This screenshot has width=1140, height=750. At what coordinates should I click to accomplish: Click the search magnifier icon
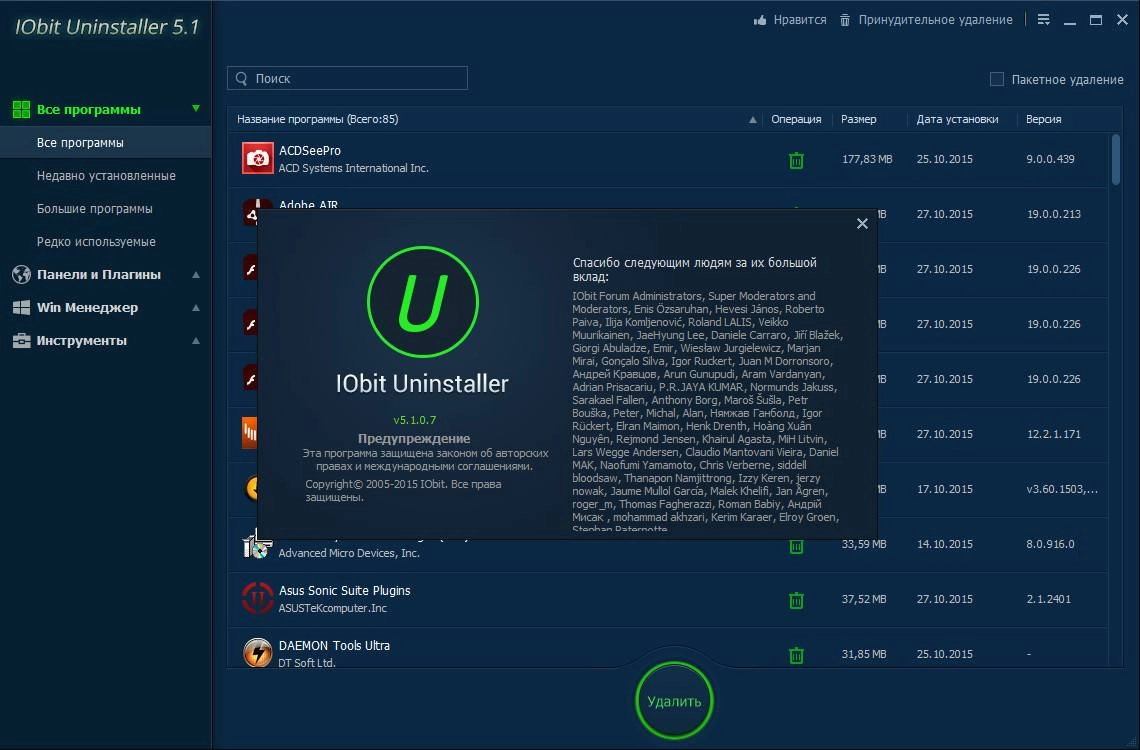tap(242, 78)
